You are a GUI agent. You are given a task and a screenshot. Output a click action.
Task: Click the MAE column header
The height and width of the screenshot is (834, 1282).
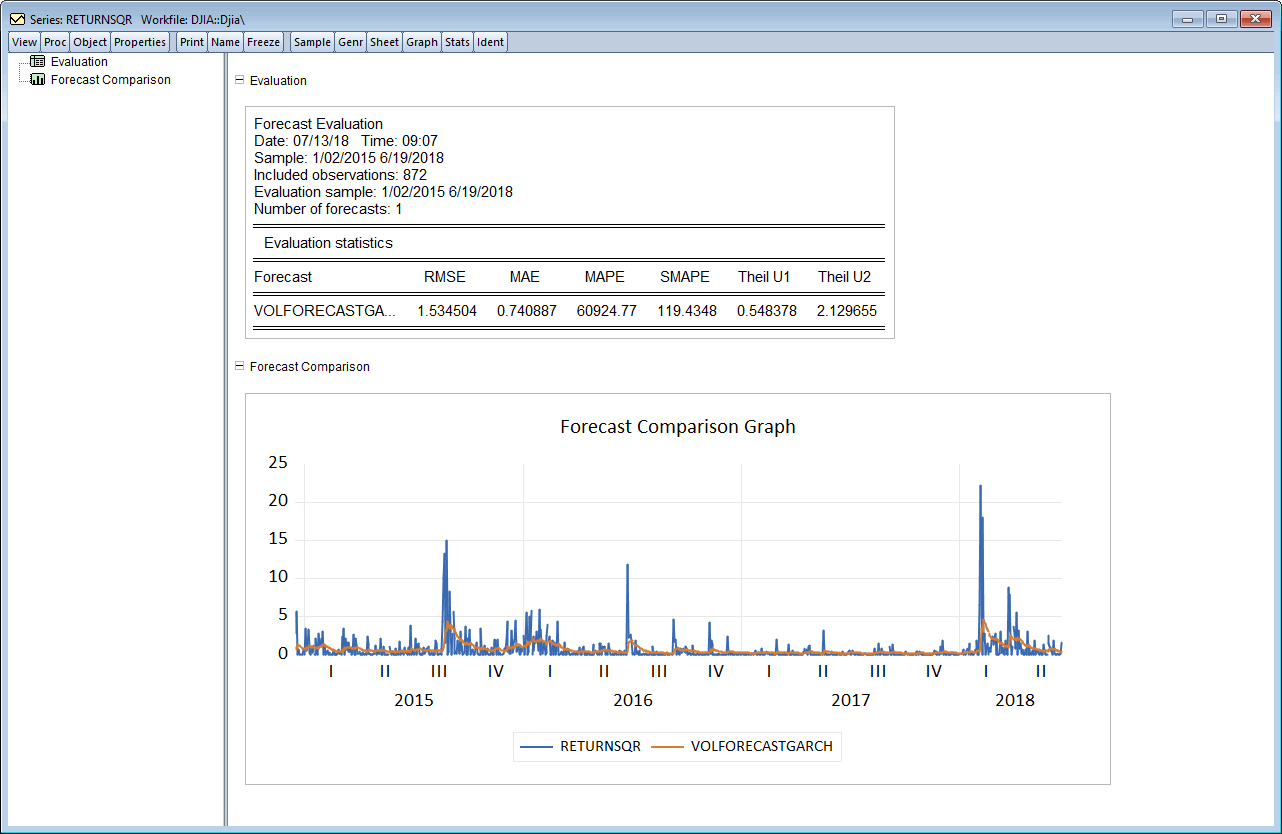[x=524, y=277]
